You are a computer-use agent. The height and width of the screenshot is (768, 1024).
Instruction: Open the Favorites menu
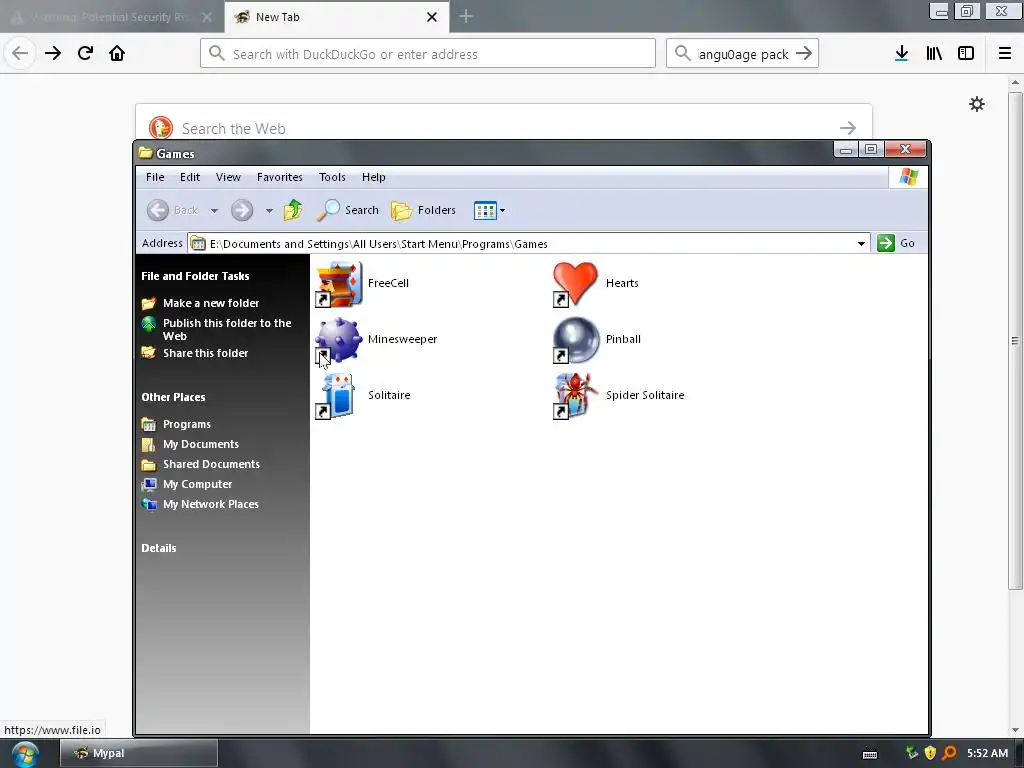(x=280, y=177)
